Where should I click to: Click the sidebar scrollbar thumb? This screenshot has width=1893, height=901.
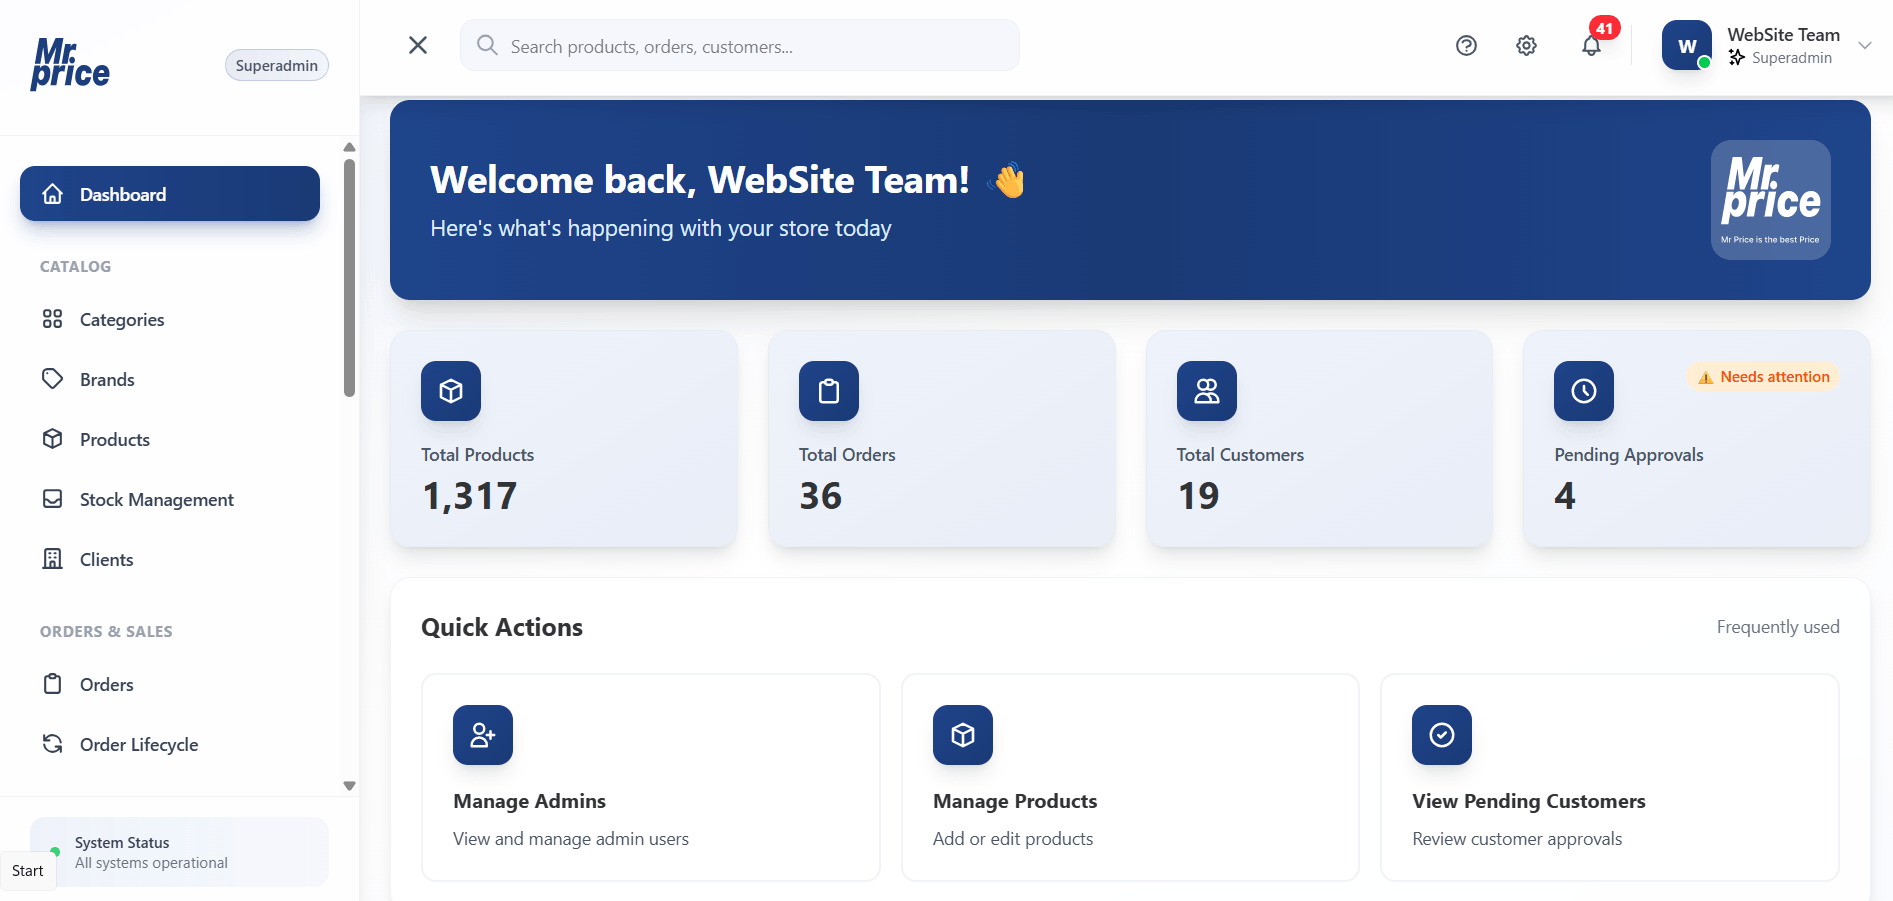tap(349, 278)
